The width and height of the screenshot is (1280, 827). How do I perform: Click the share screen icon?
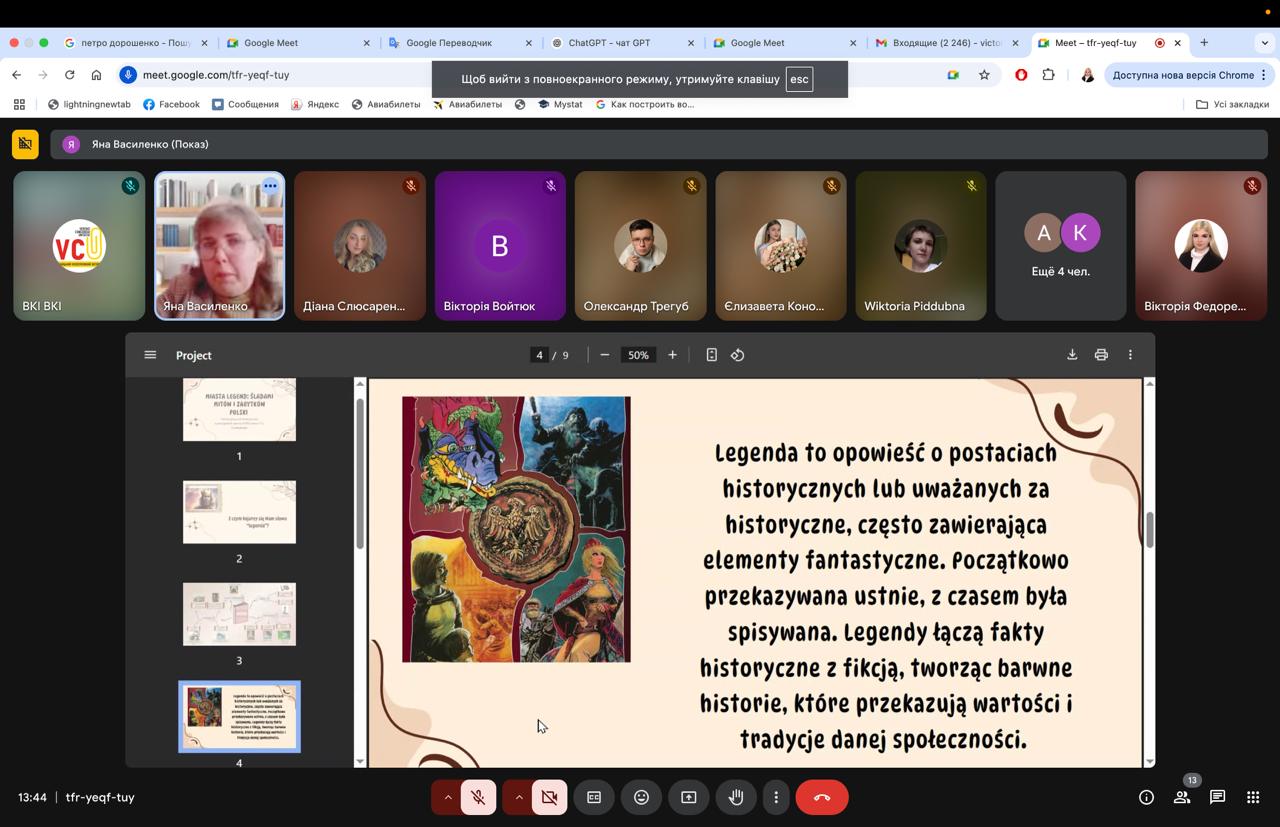[x=689, y=797]
